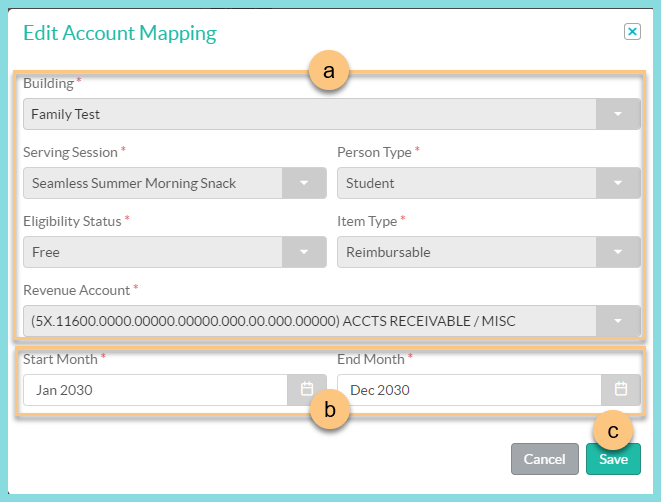Close the Edit Account Mapping dialog

632,32
